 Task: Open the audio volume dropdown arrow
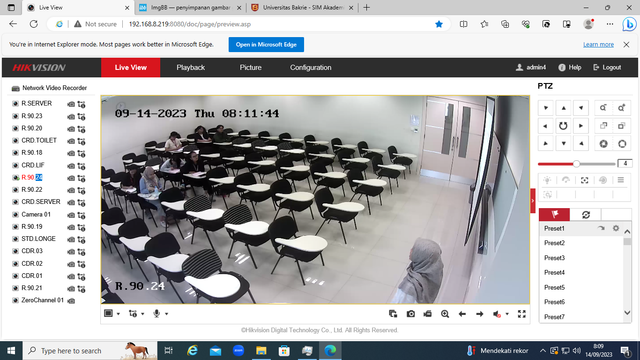tap(507, 314)
